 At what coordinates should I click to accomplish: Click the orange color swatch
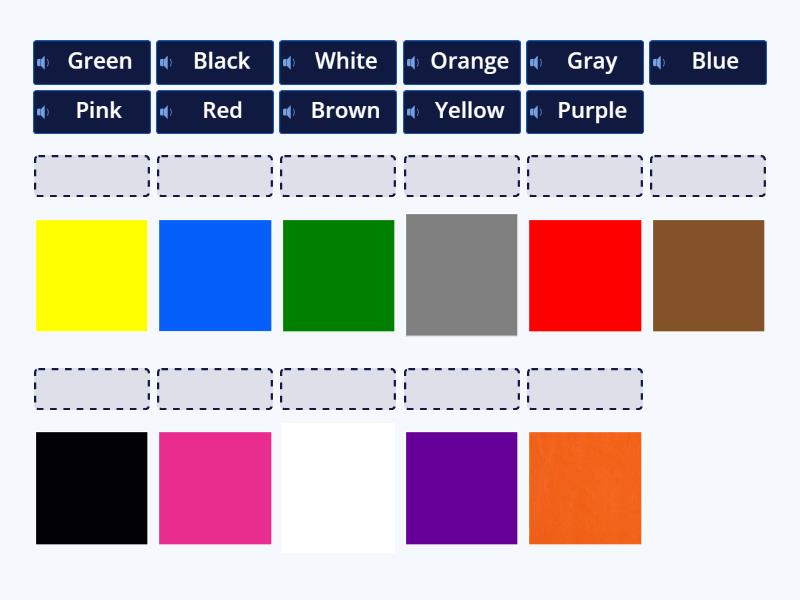click(x=584, y=487)
